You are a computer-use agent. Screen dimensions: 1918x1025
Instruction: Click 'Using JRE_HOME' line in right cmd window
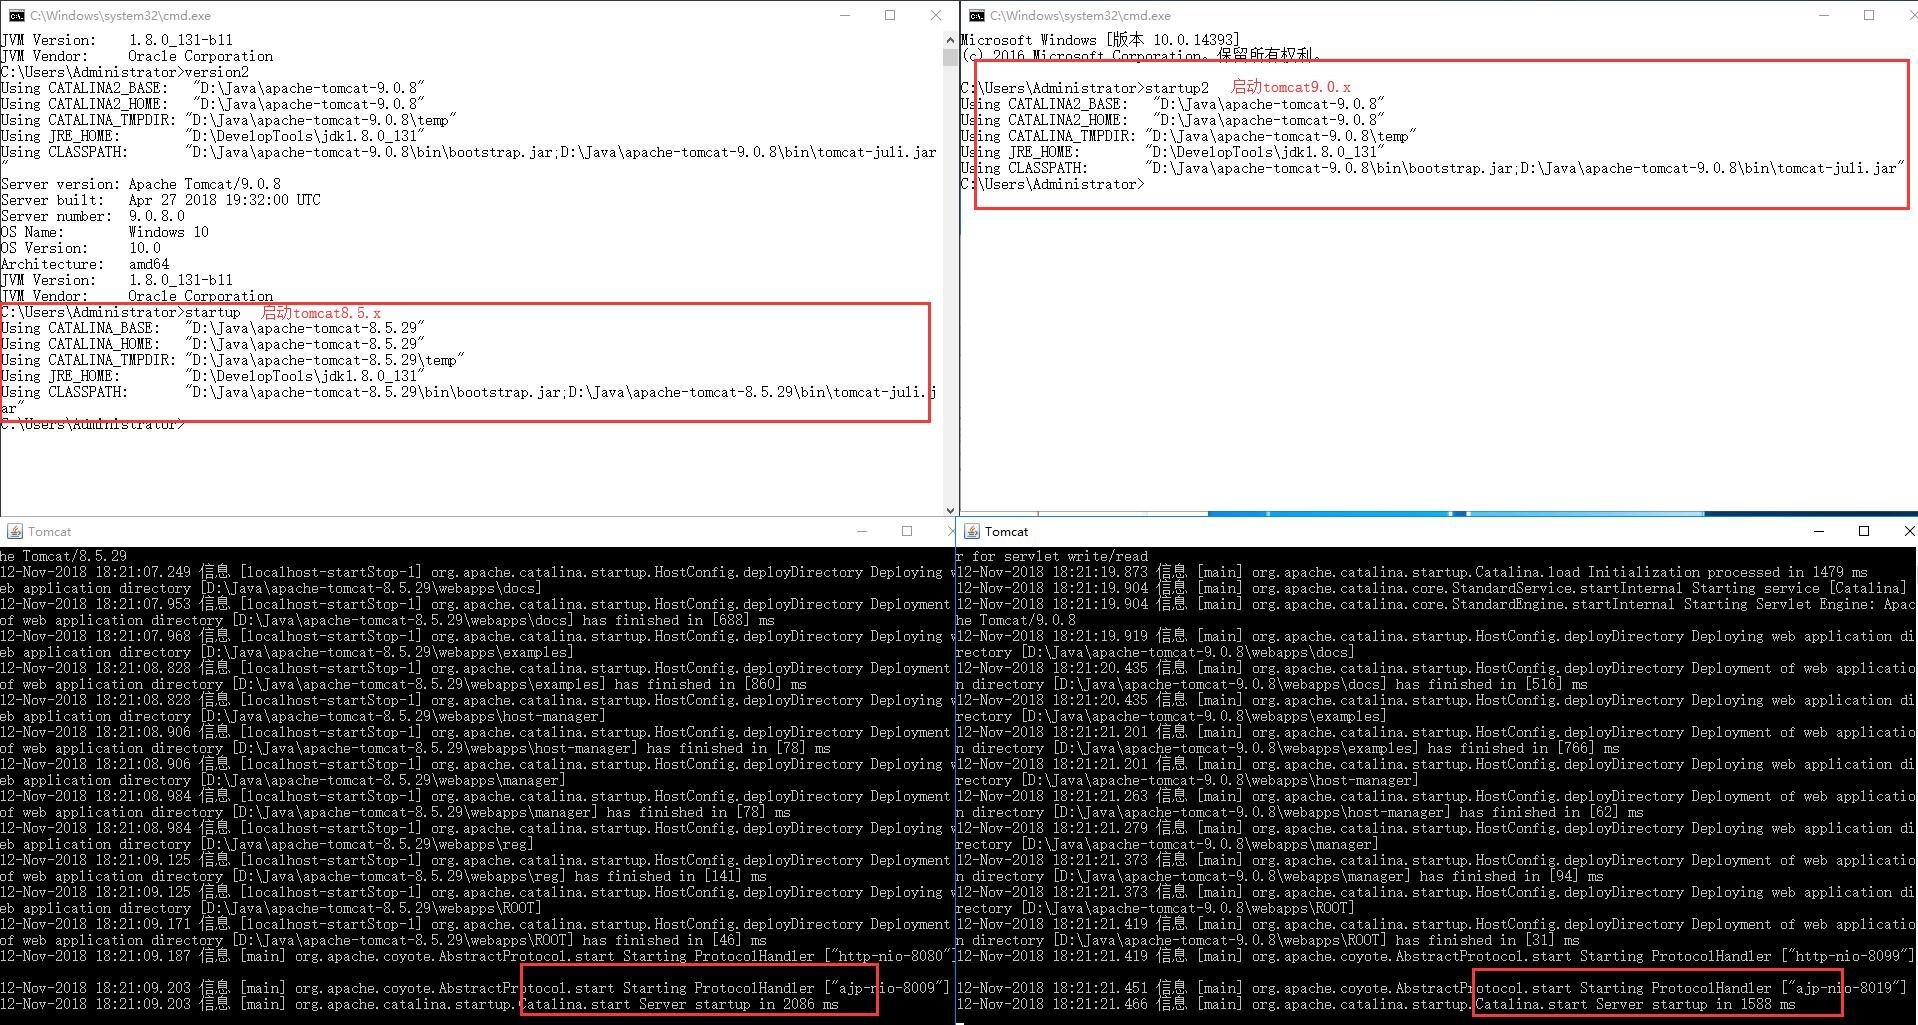tap(1172, 152)
